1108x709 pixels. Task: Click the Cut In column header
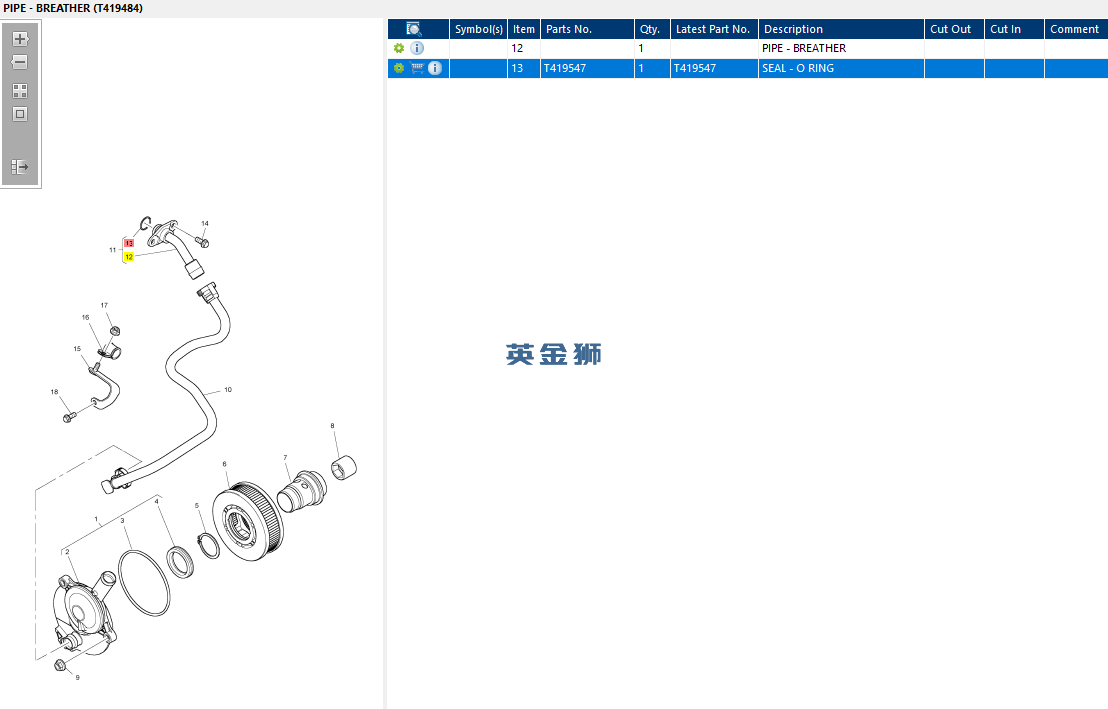[1014, 29]
